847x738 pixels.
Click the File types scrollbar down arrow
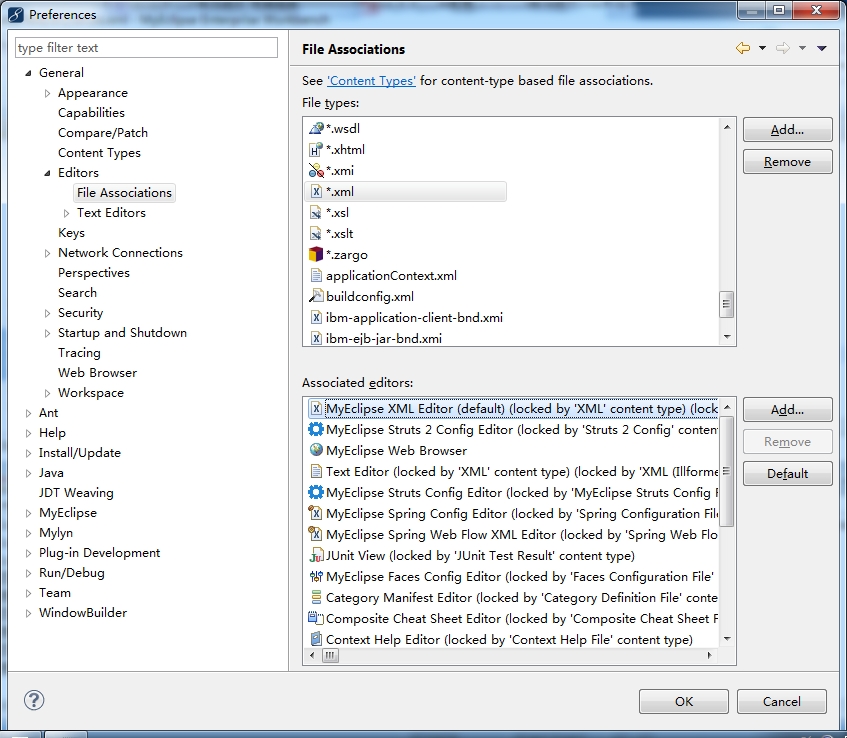(x=727, y=337)
